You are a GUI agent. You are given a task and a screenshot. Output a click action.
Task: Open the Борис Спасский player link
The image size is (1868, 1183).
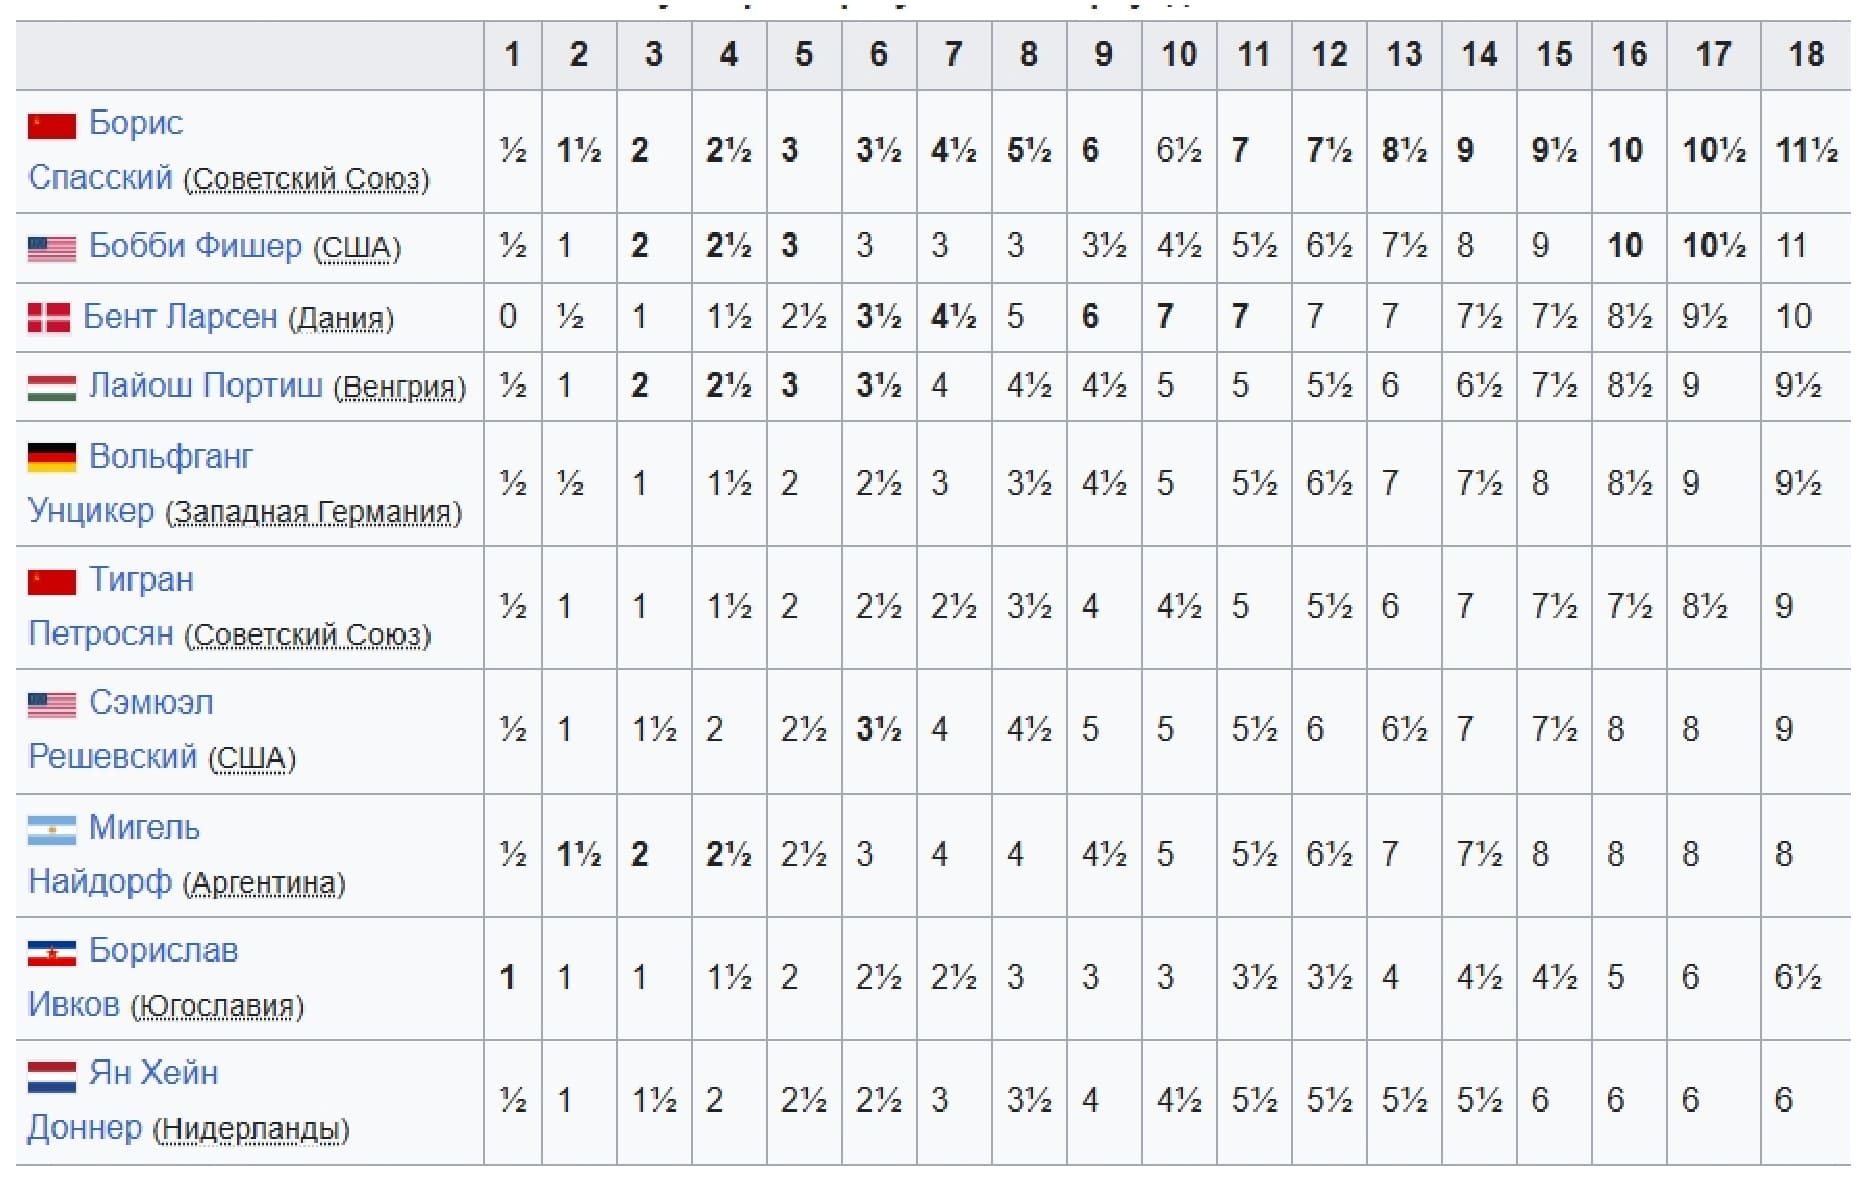click(105, 150)
